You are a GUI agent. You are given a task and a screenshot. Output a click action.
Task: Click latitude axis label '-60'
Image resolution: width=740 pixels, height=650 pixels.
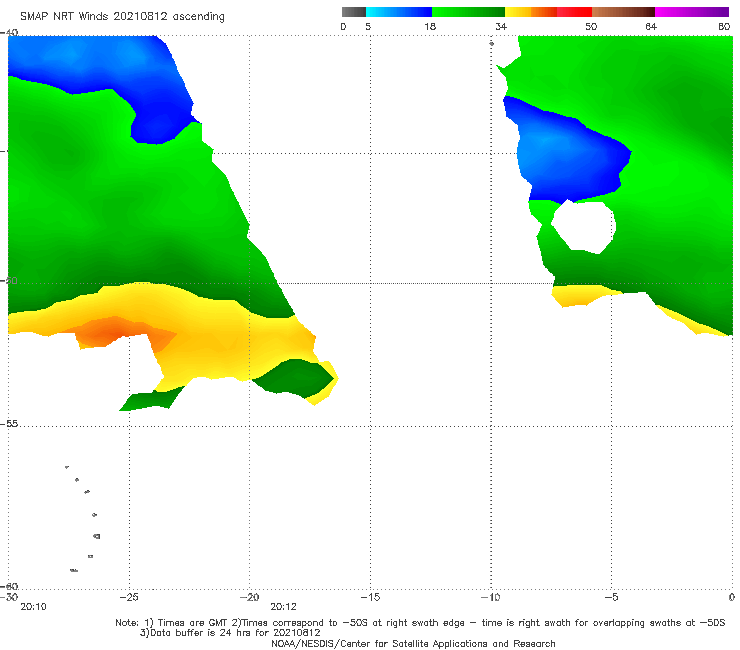9,586
